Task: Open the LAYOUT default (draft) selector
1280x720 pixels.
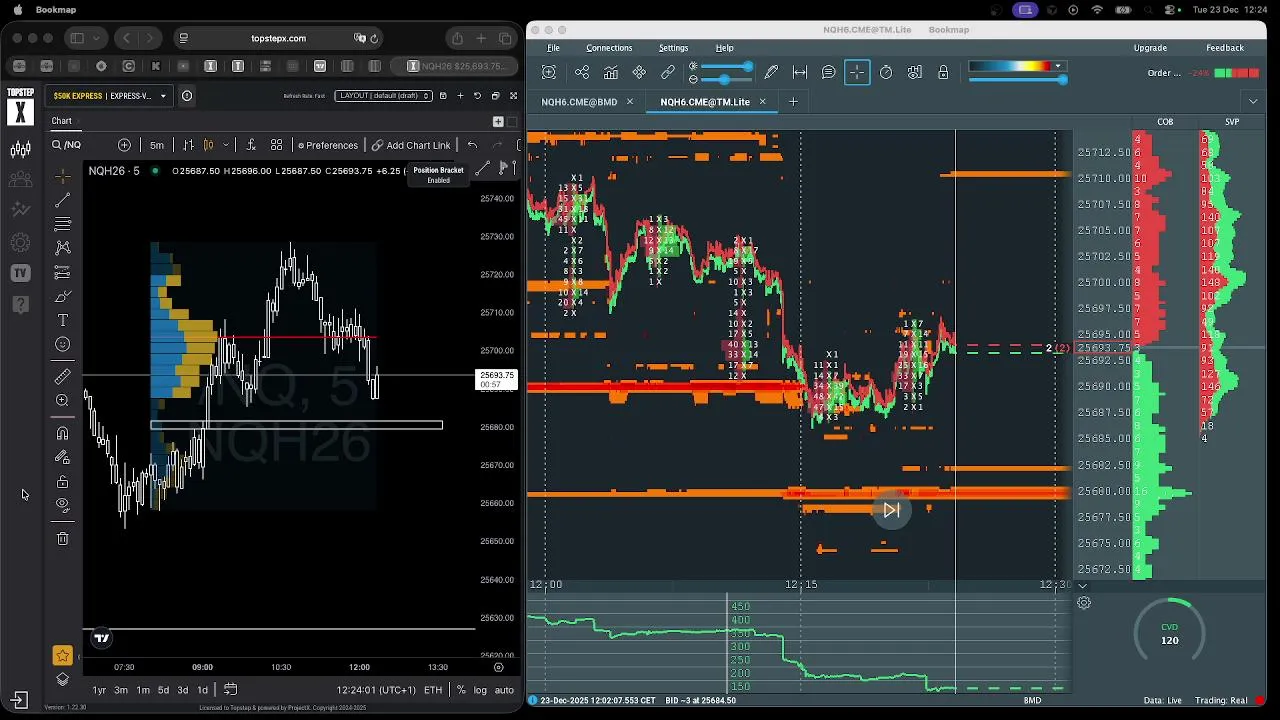Action: pos(384,96)
